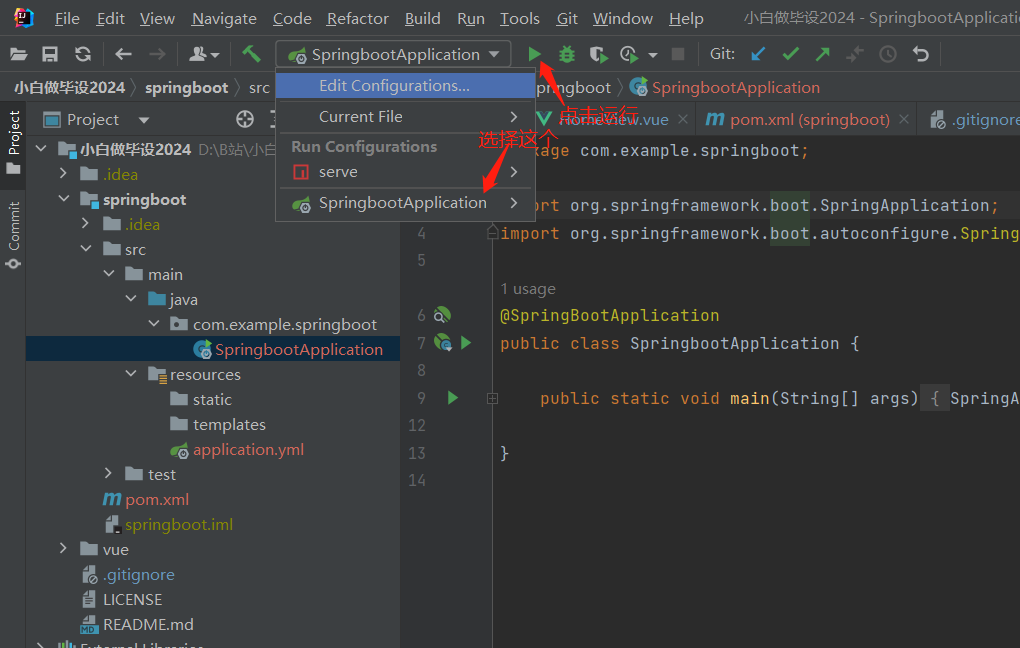This screenshot has width=1020, height=648.
Task: Click Git Update Project blue arrow
Action: (758, 55)
